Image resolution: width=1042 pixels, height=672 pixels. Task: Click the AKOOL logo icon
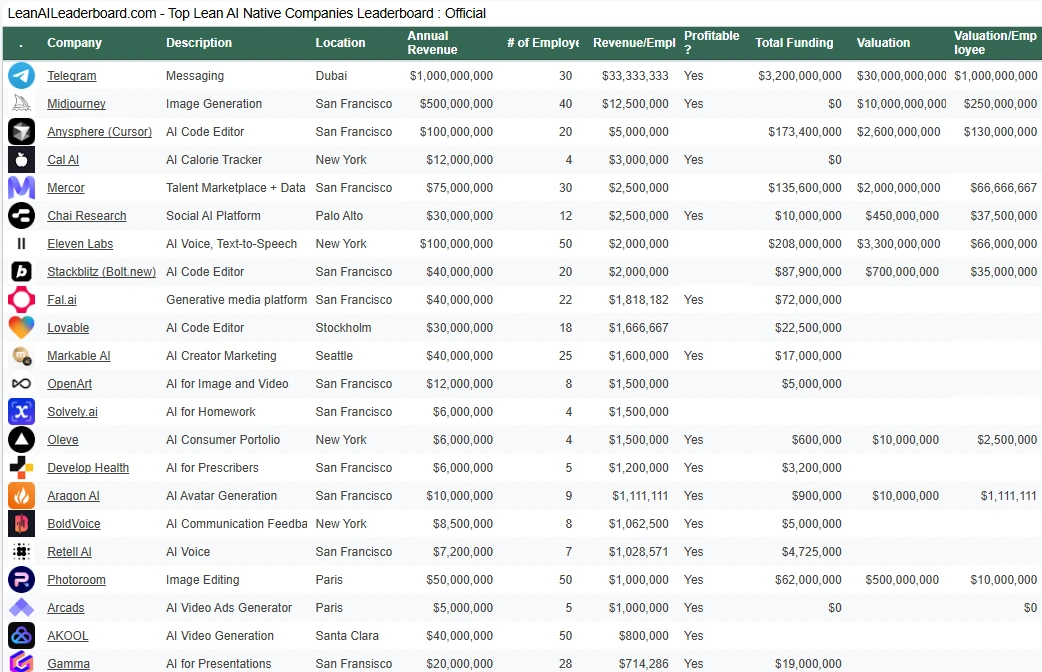(x=21, y=635)
